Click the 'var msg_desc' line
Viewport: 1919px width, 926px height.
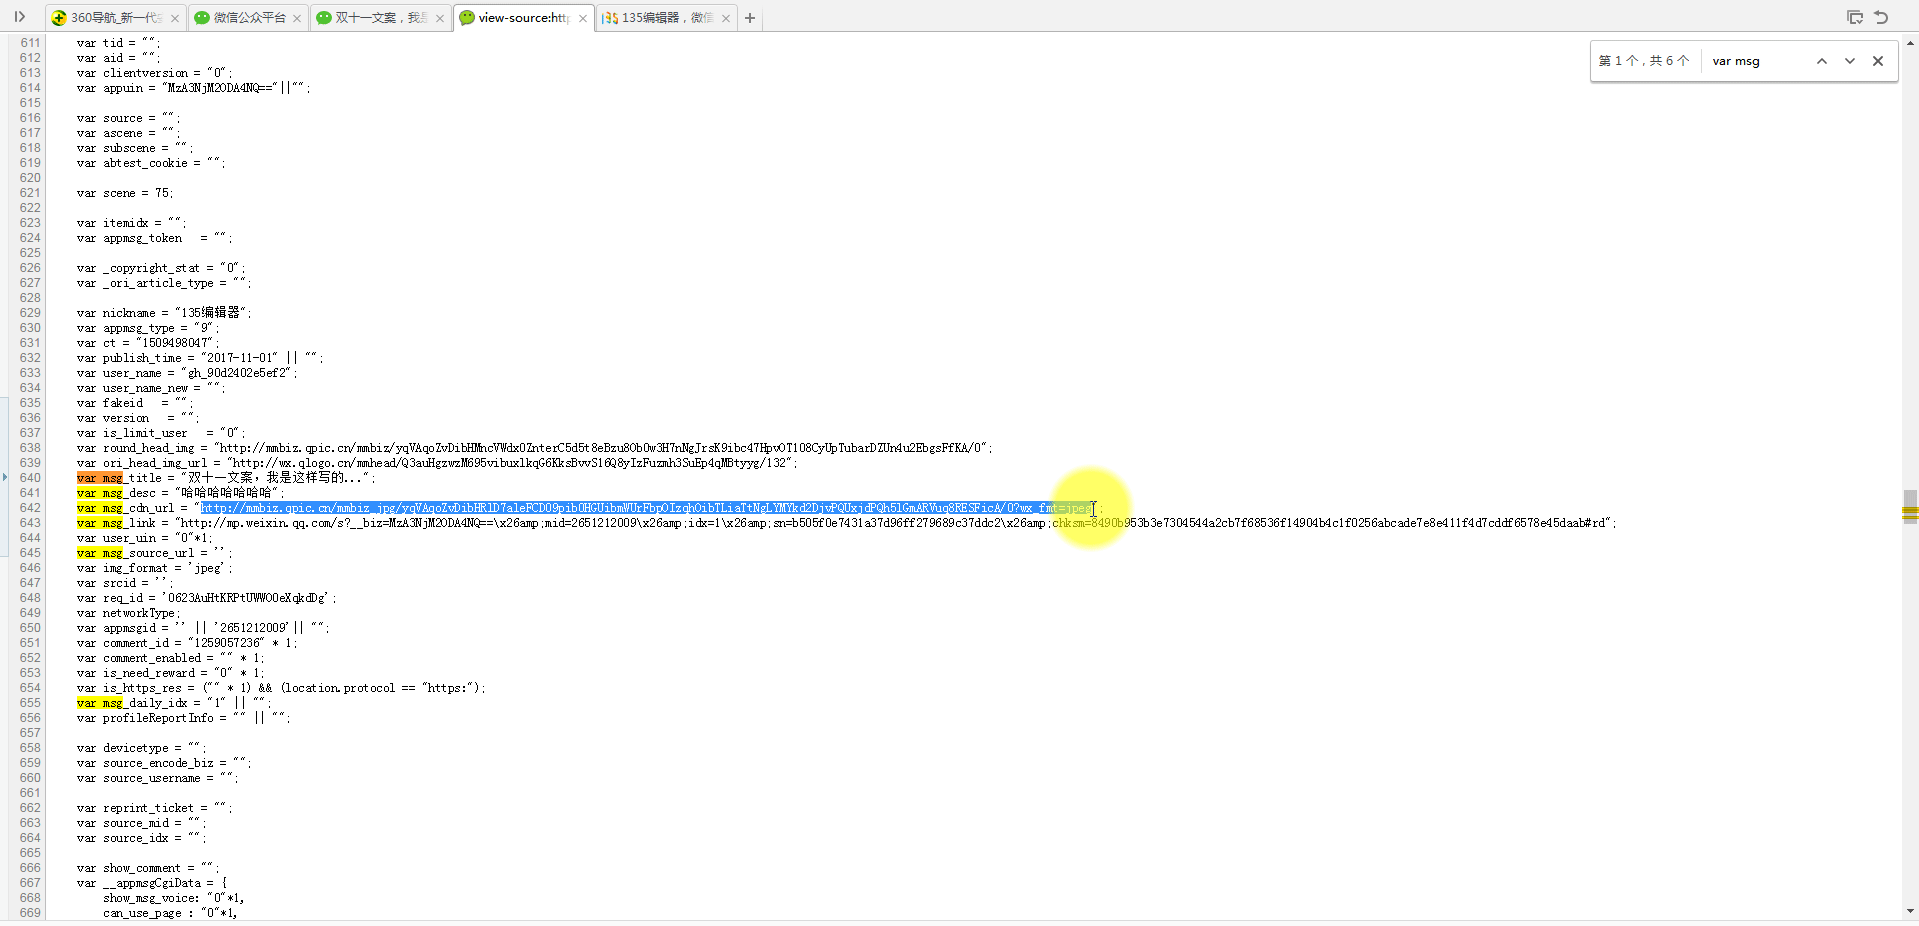(181, 493)
